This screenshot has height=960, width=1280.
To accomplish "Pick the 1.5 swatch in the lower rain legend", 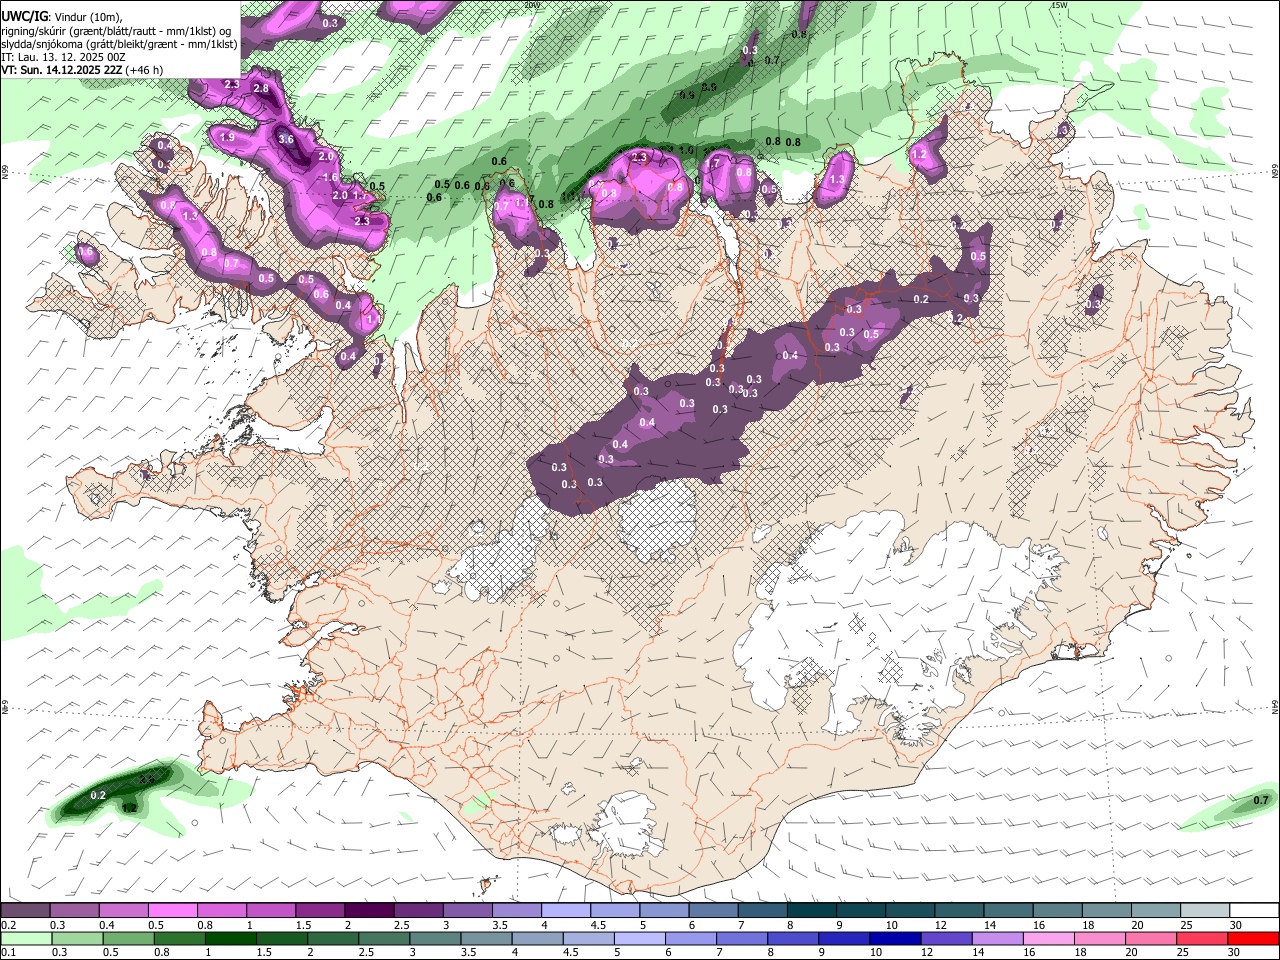I will [x=281, y=938].
